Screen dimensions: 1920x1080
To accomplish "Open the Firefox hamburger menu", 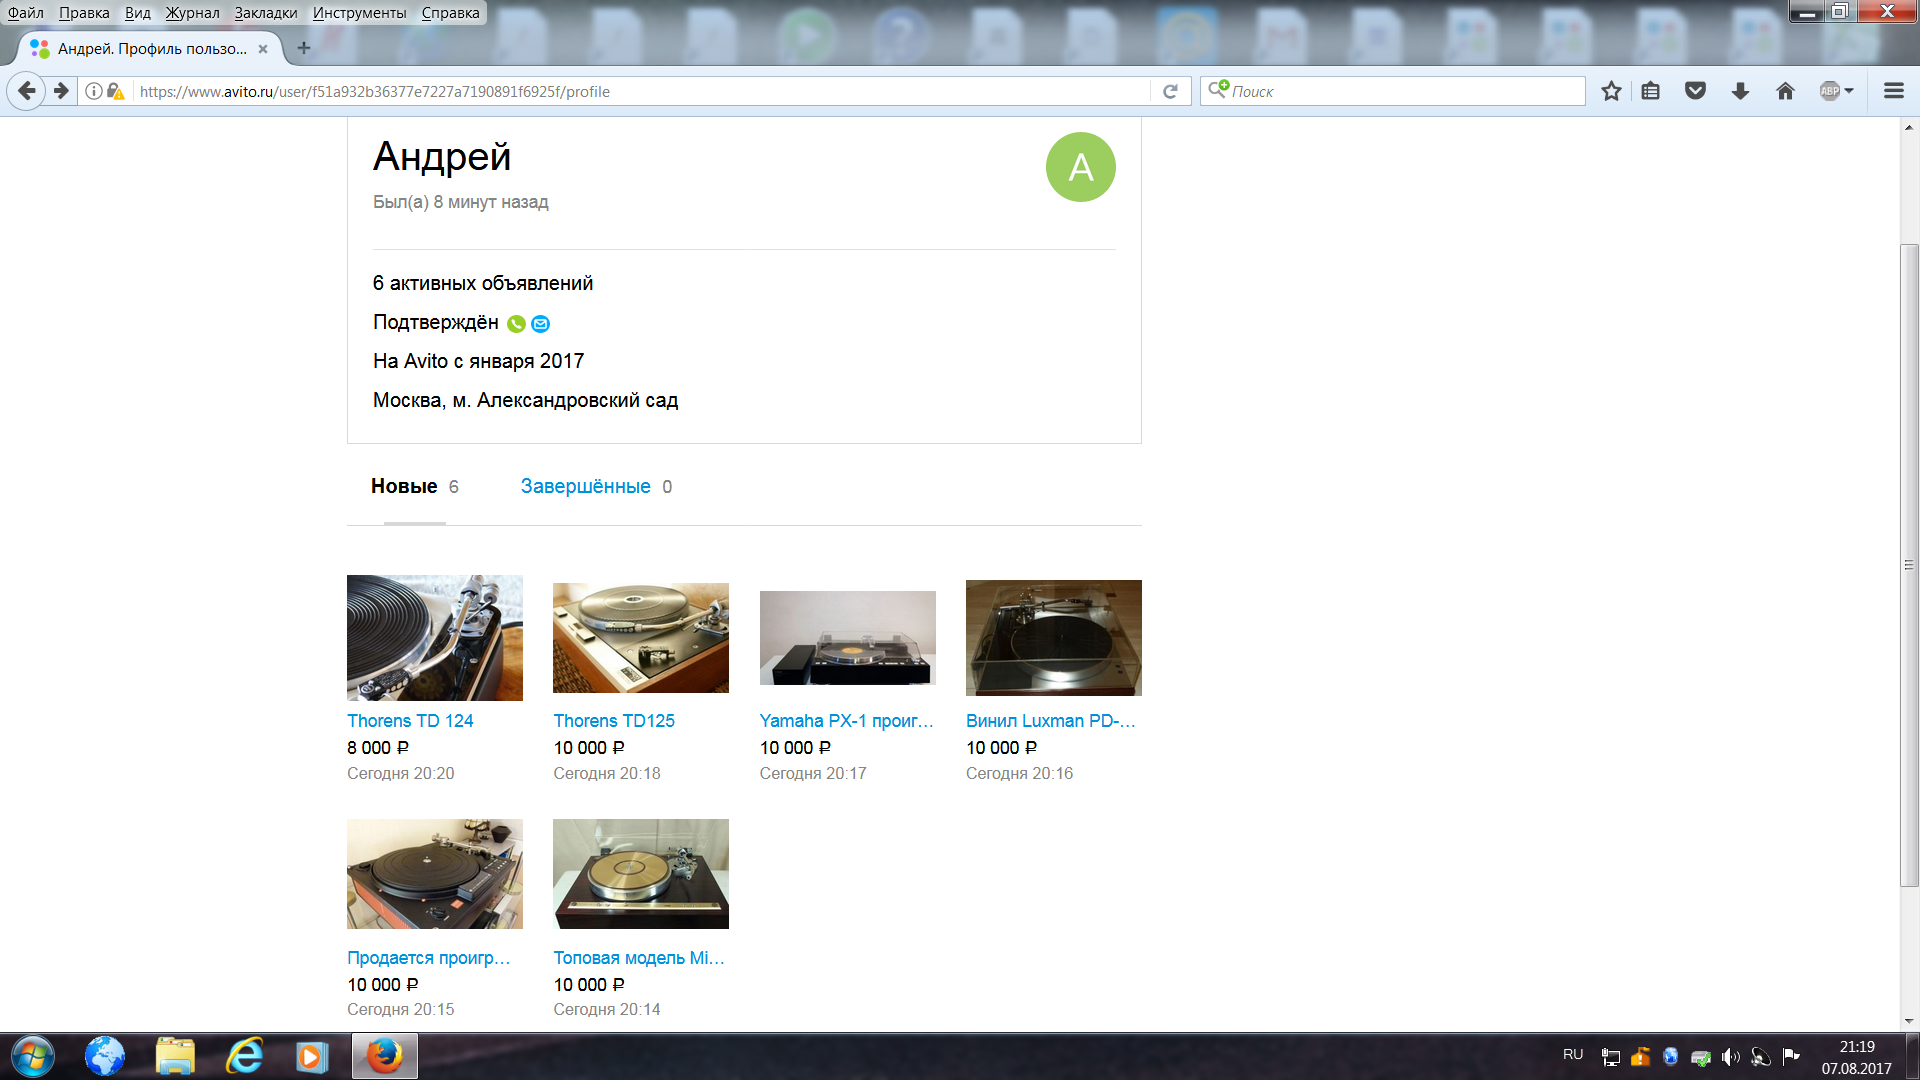I will (1893, 91).
